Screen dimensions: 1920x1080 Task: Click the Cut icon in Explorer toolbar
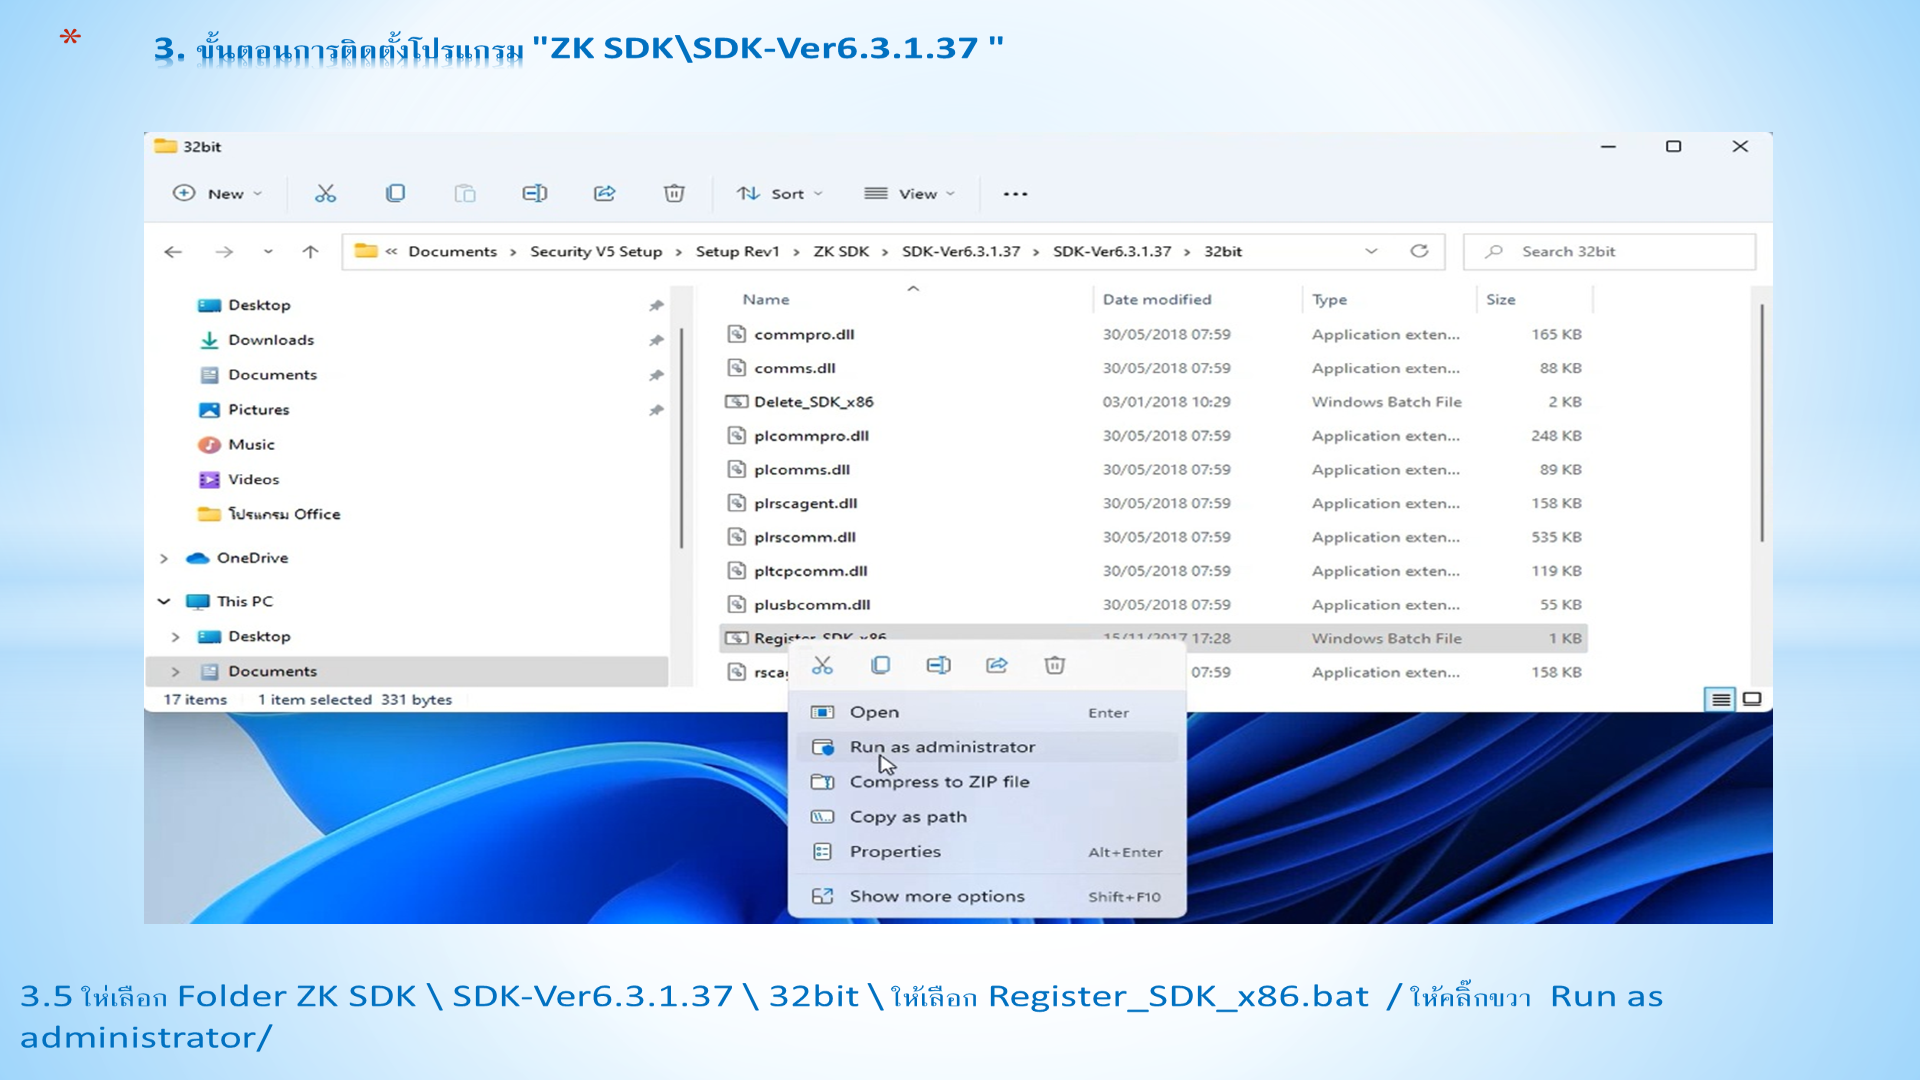[325, 194]
